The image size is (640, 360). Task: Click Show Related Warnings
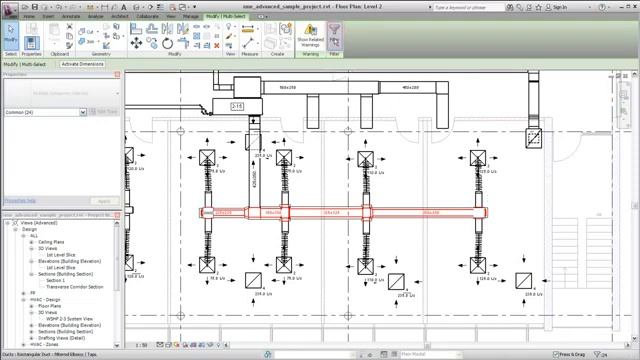[311, 36]
